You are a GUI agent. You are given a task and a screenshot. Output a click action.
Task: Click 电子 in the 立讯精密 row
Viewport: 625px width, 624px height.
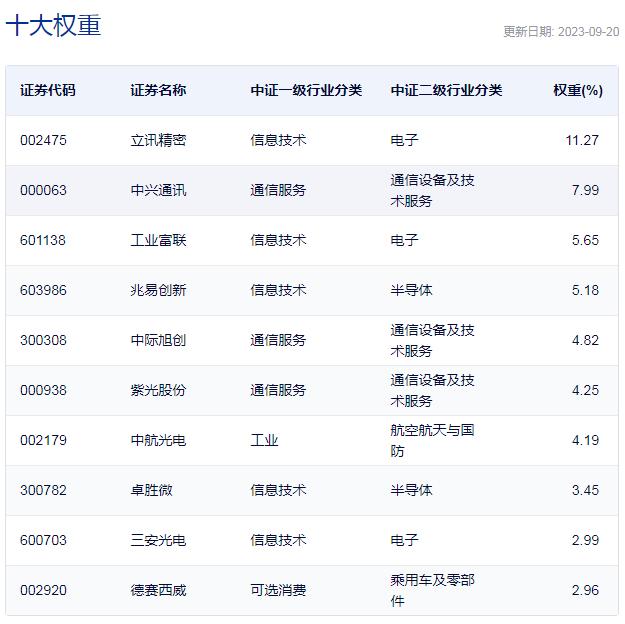coord(405,140)
